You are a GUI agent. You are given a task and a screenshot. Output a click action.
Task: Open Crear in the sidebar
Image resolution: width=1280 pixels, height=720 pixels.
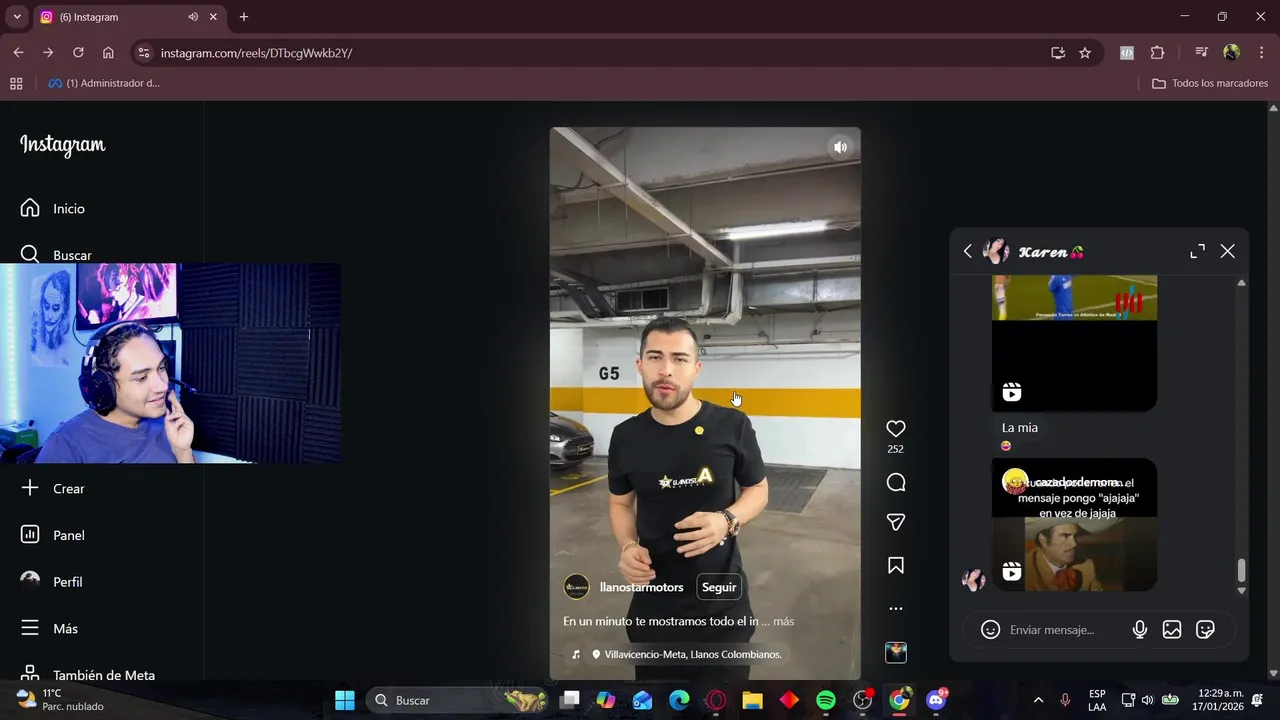coord(53,488)
